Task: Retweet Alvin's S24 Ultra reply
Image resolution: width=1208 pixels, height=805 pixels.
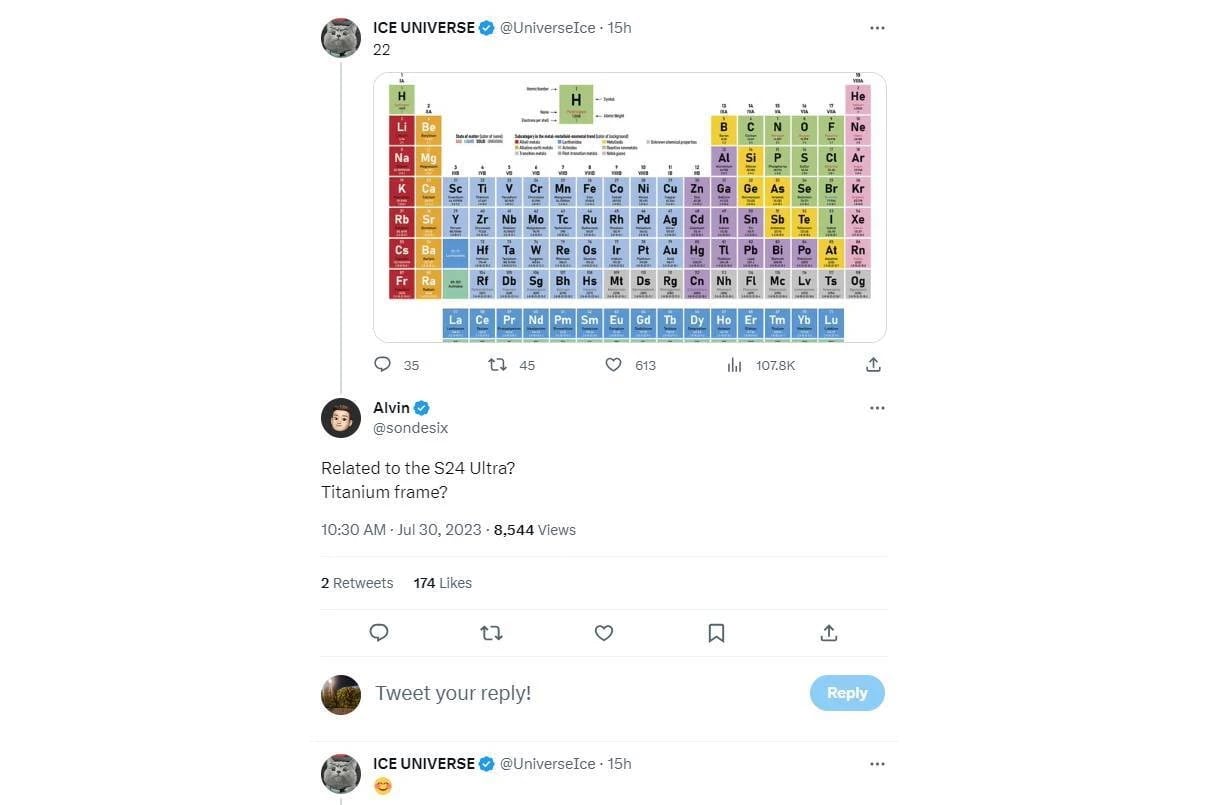Action: point(491,632)
